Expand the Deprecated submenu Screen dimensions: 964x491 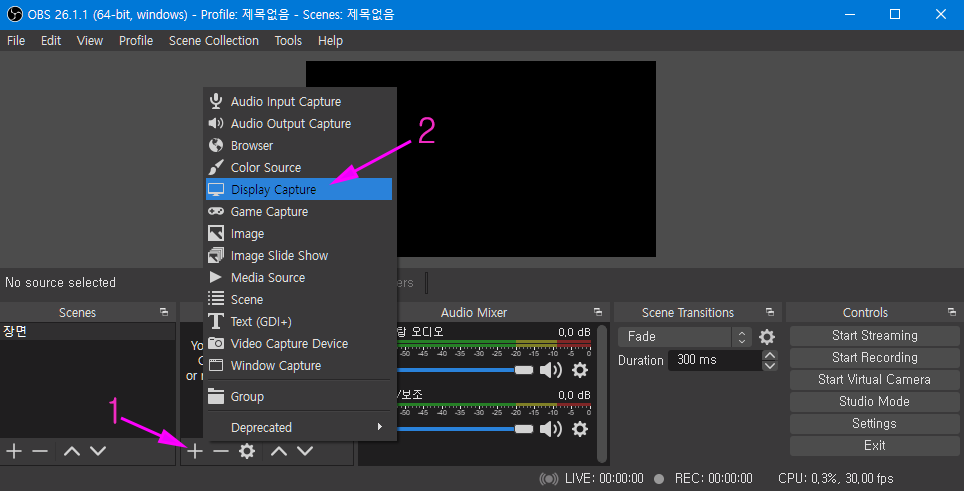pyautogui.click(x=301, y=427)
